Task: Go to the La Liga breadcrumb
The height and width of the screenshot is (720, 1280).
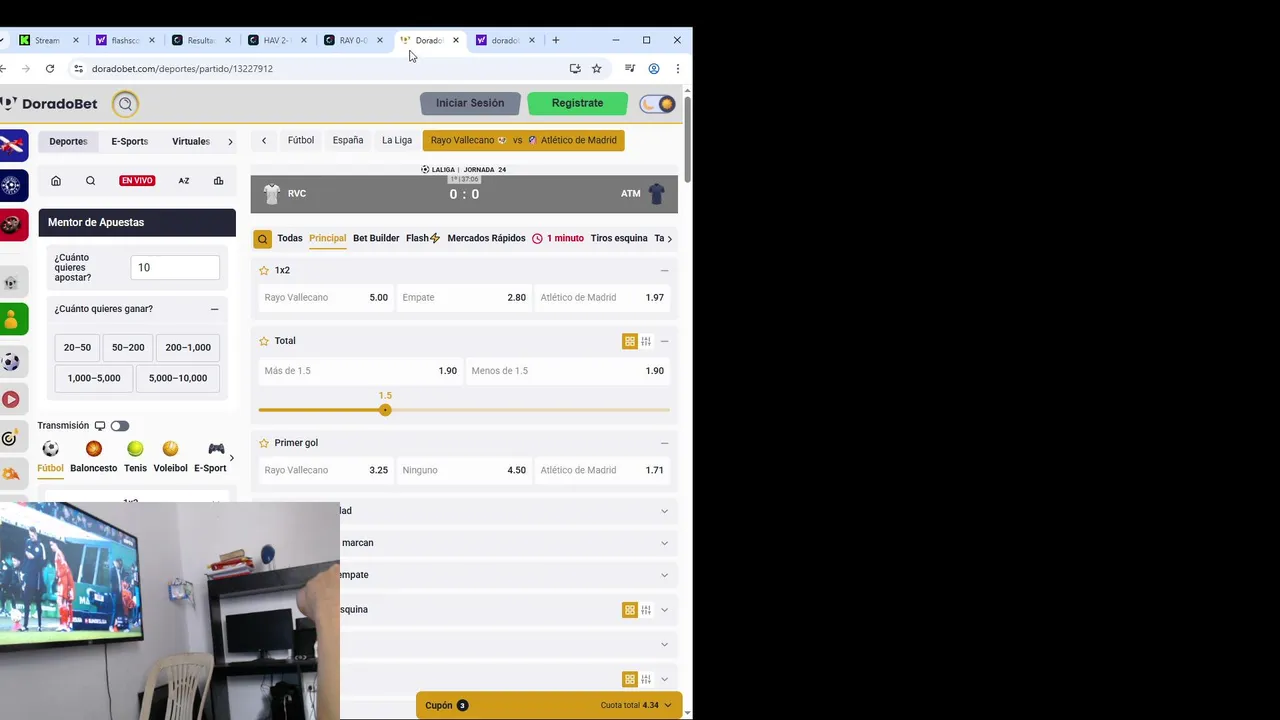Action: 397,141
